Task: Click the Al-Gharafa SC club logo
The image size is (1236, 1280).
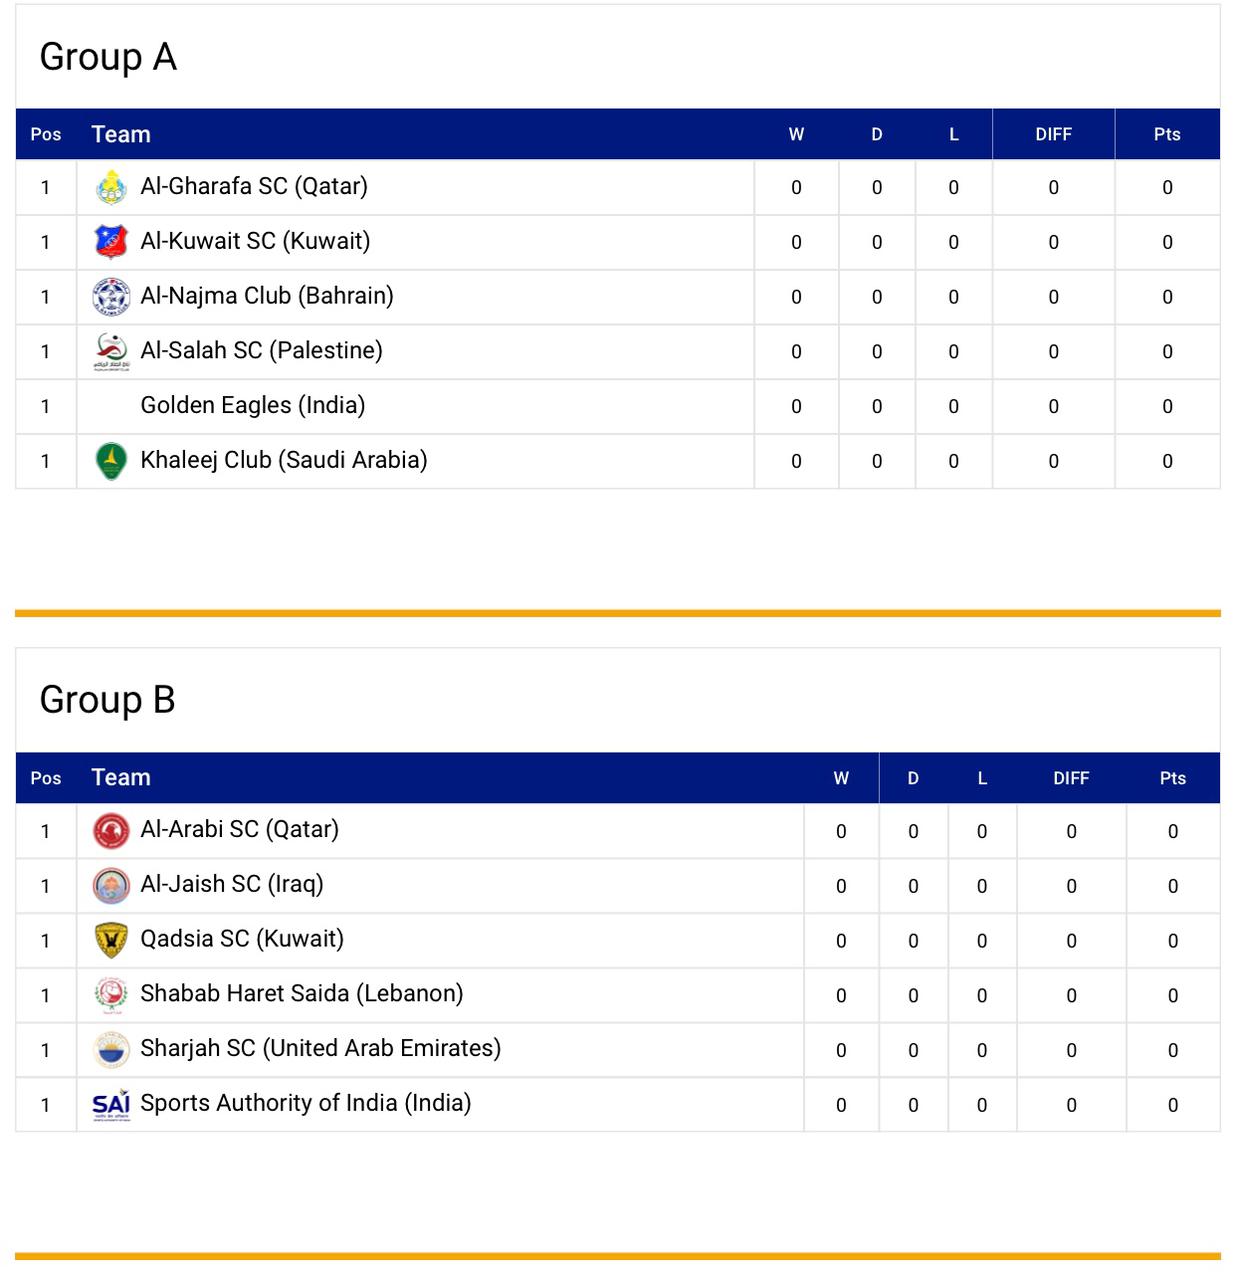Action: (x=111, y=187)
